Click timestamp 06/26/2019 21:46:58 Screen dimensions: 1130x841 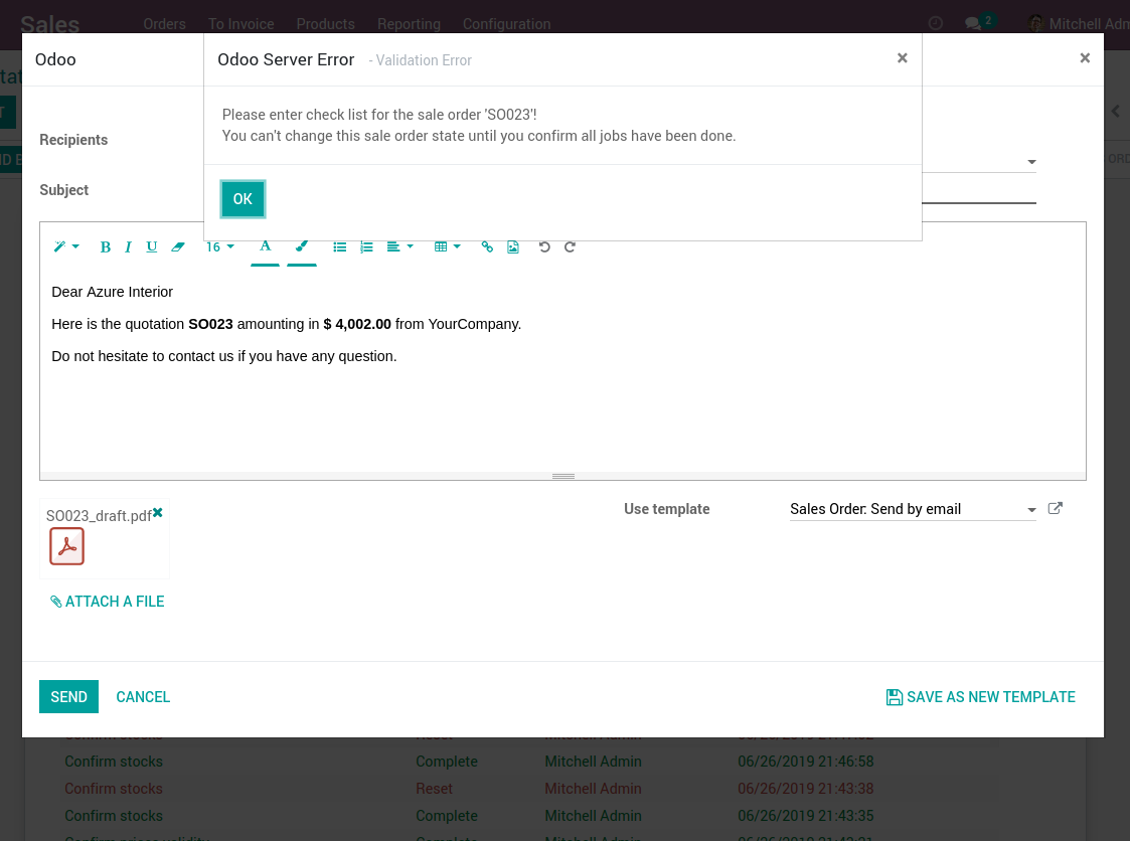(x=805, y=761)
